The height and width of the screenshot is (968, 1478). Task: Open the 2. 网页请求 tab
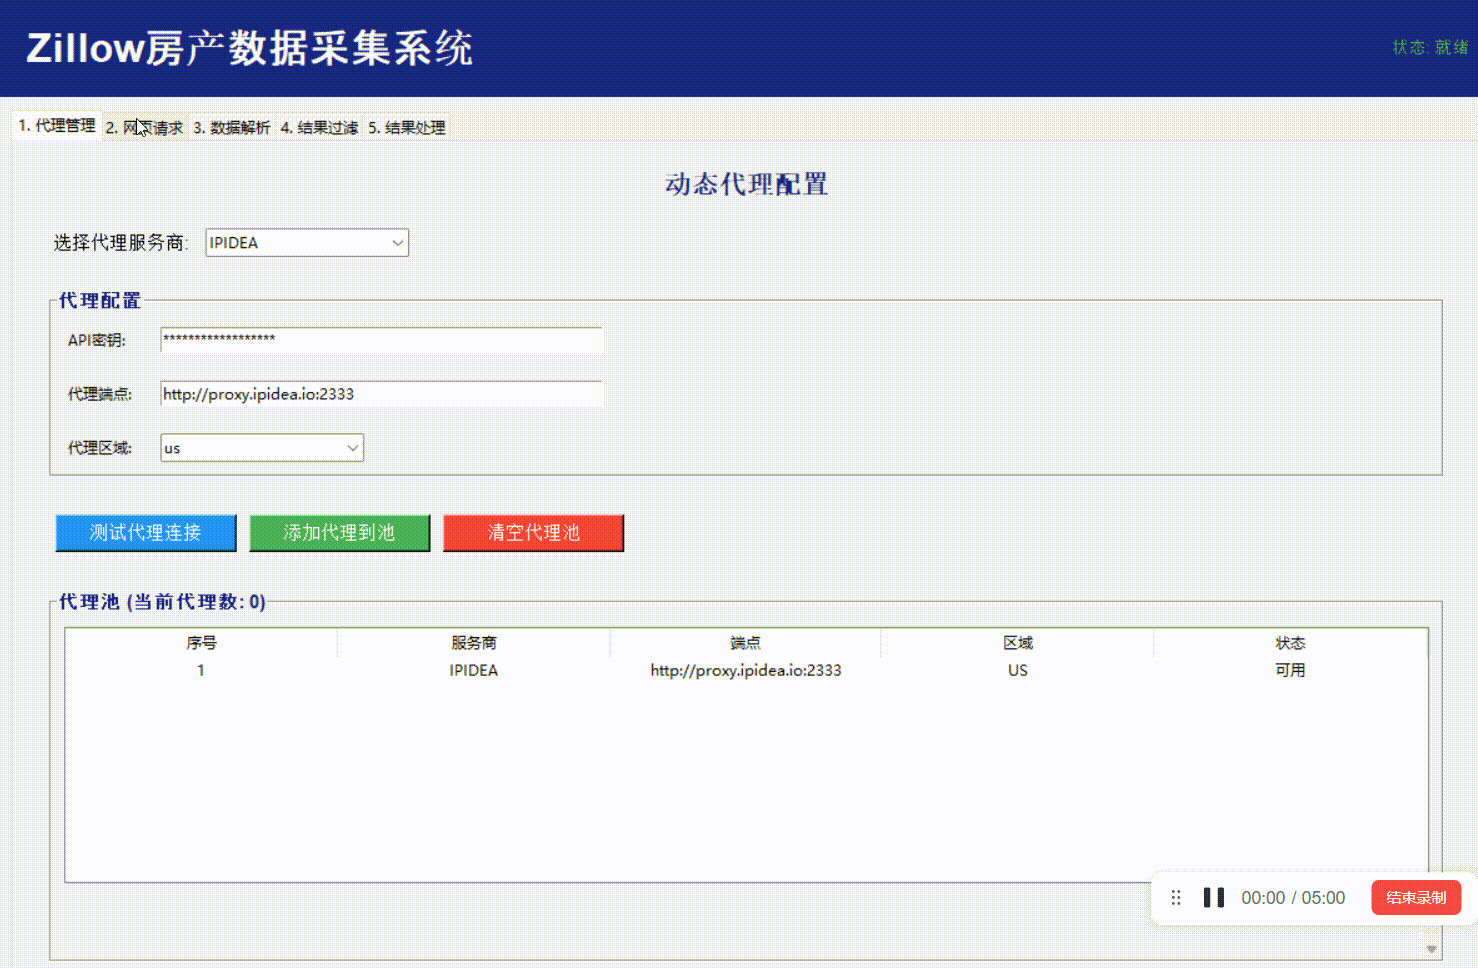click(144, 128)
